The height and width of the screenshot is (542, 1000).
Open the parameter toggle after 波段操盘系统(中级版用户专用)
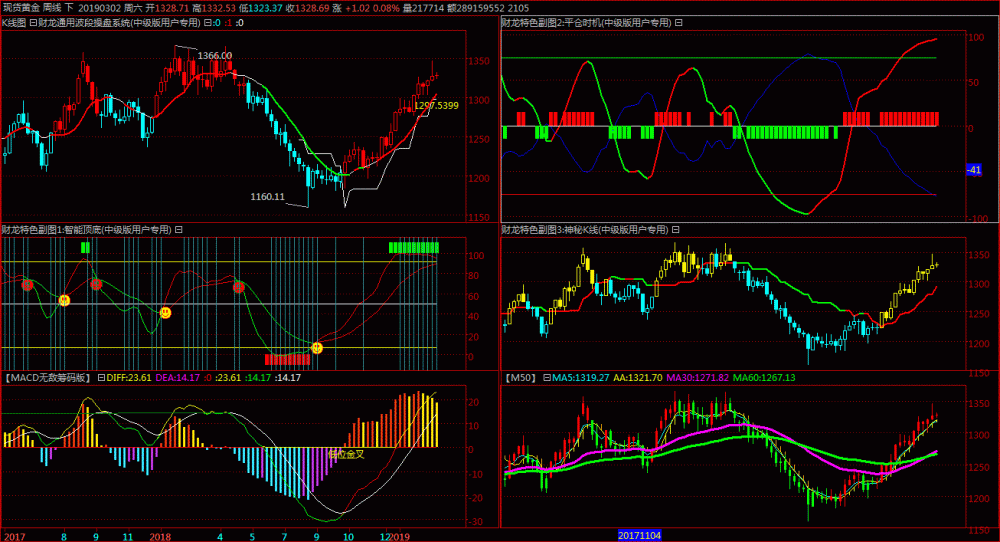coord(207,23)
